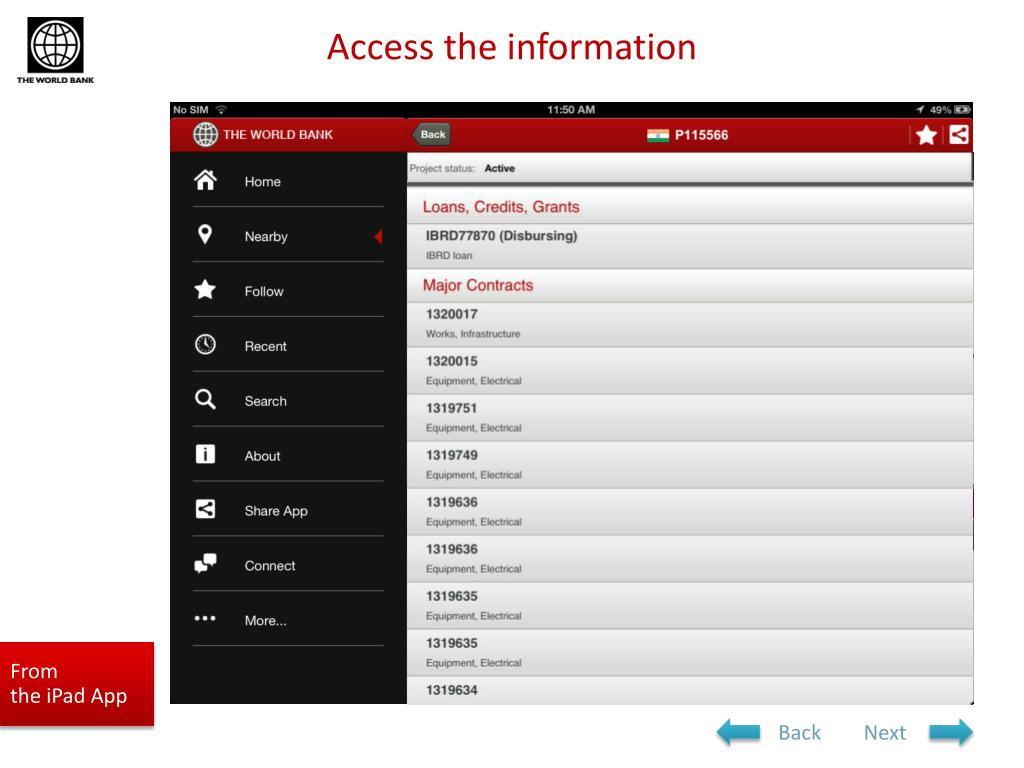Share project using header share icon

[x=959, y=135]
